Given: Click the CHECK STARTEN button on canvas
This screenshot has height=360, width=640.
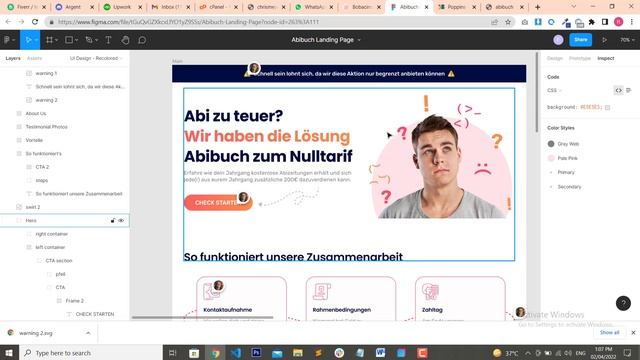Looking at the screenshot, I should [218, 203].
